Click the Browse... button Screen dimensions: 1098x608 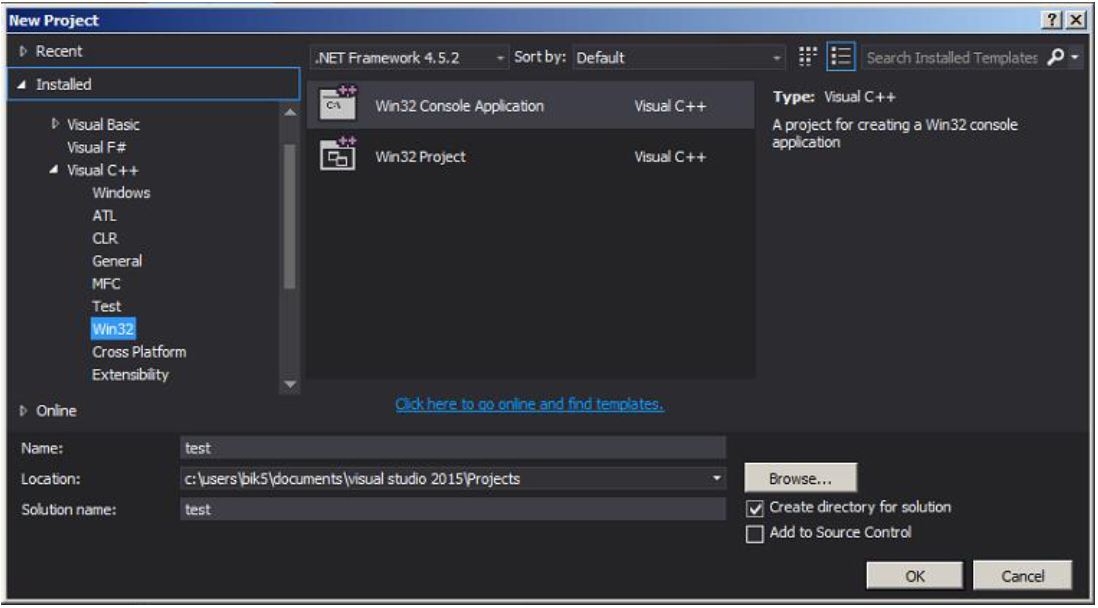[800, 478]
